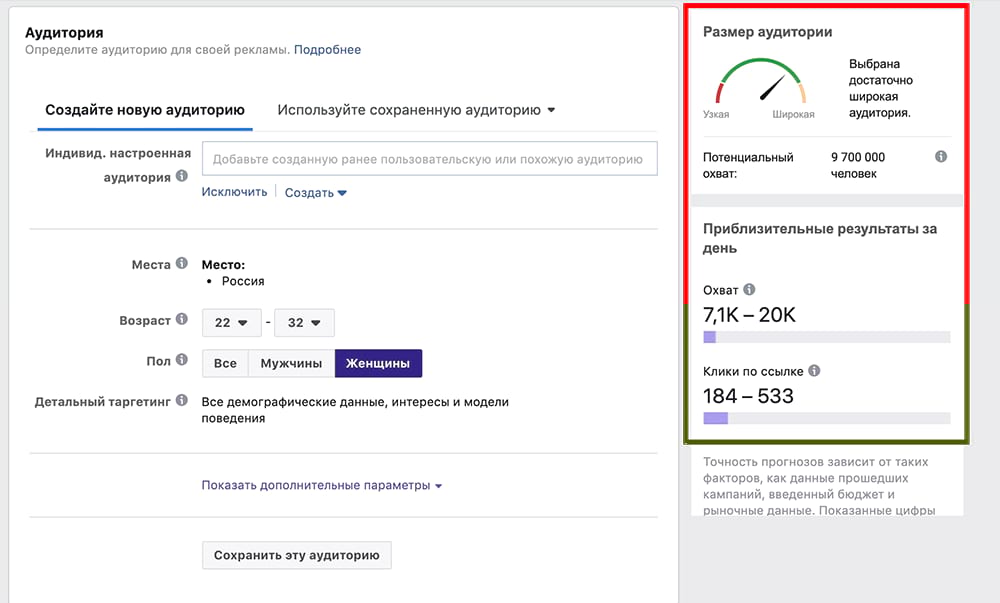Click the Охват progress bar
1000x603 pixels.
pyautogui.click(x=827, y=335)
